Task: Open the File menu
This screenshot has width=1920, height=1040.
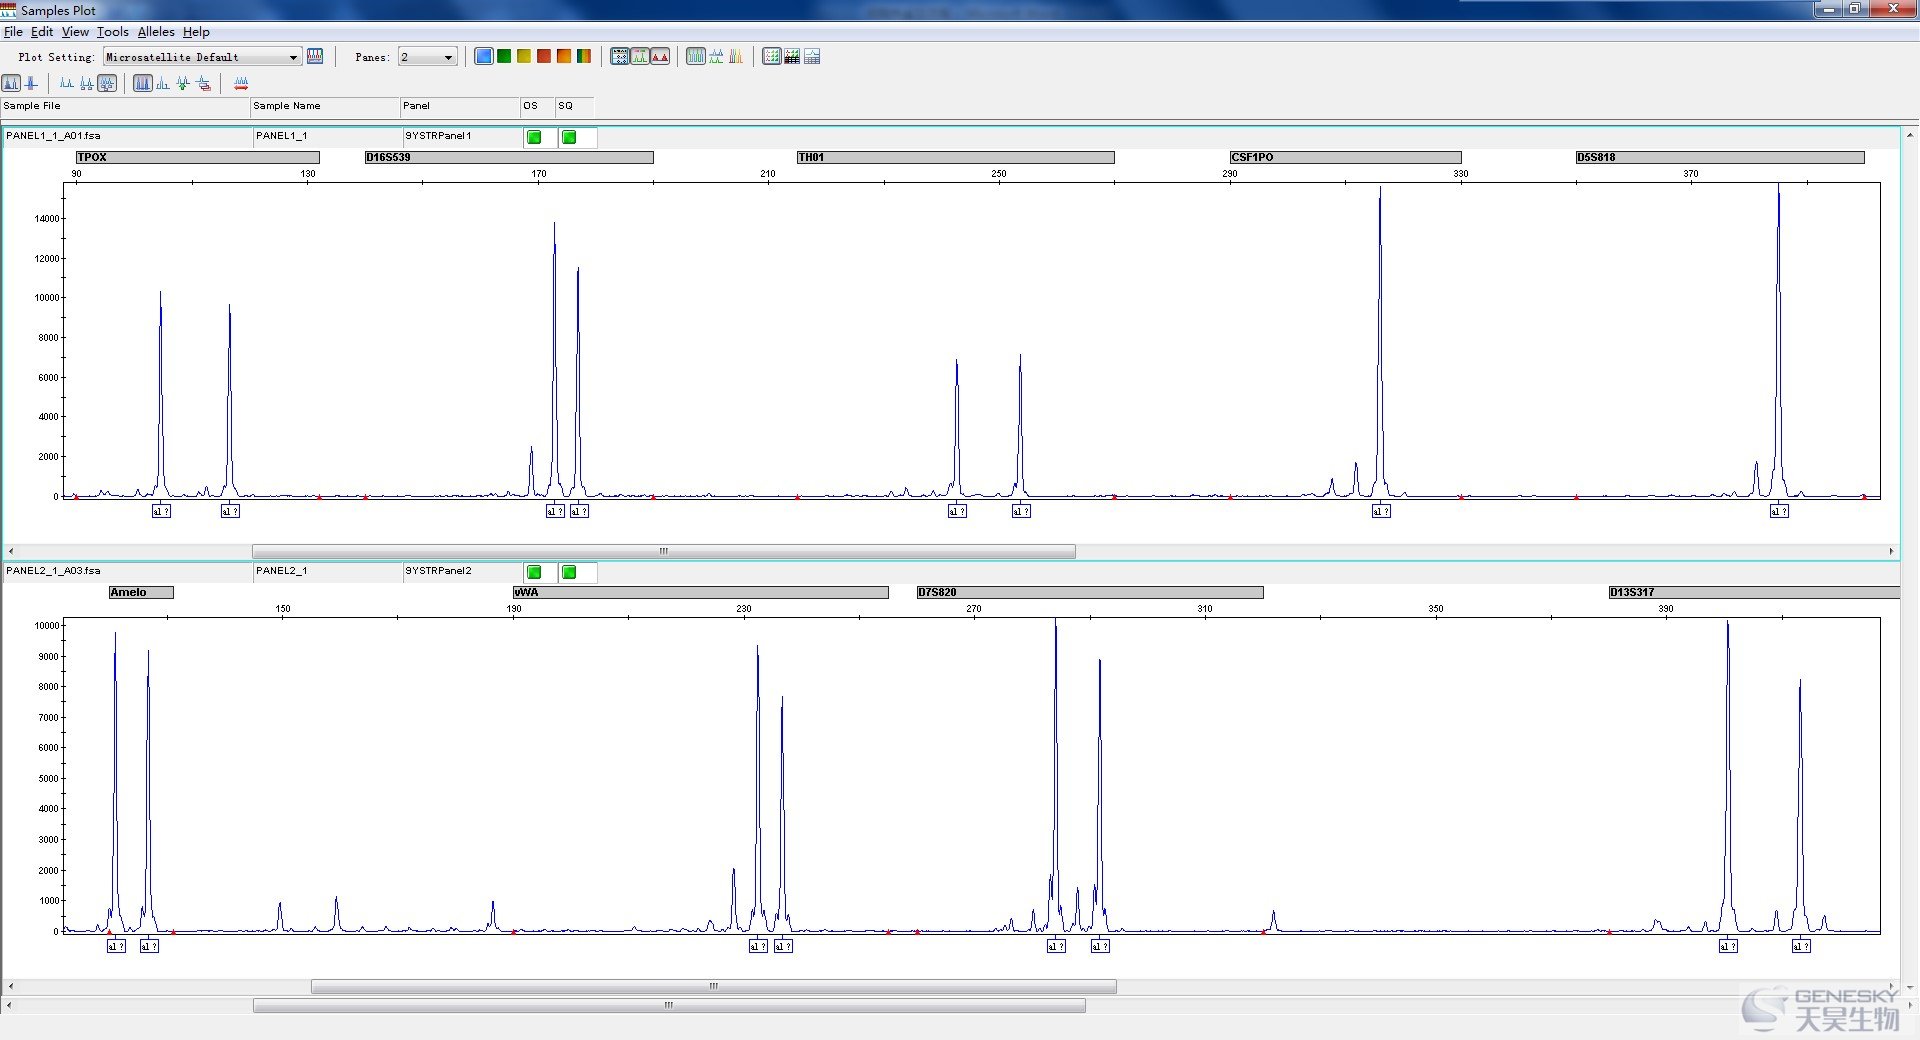Action: click(13, 32)
